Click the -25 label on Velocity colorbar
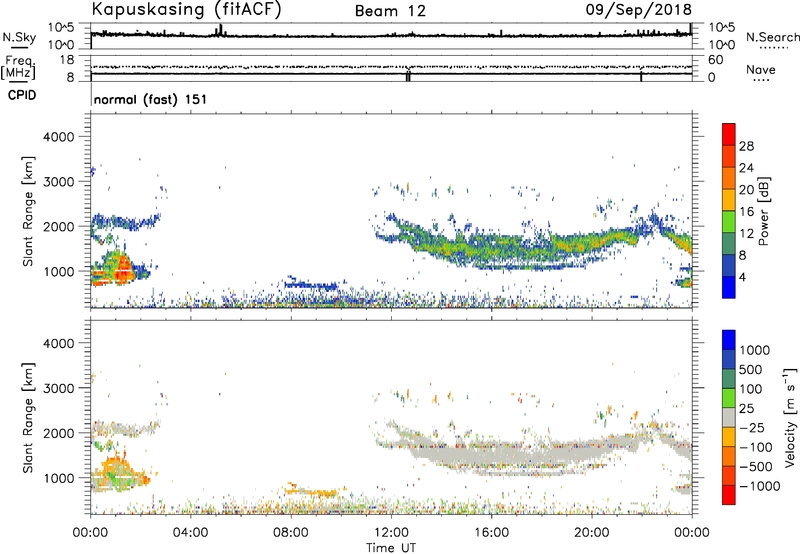The width and height of the screenshot is (800, 554). pos(752,427)
